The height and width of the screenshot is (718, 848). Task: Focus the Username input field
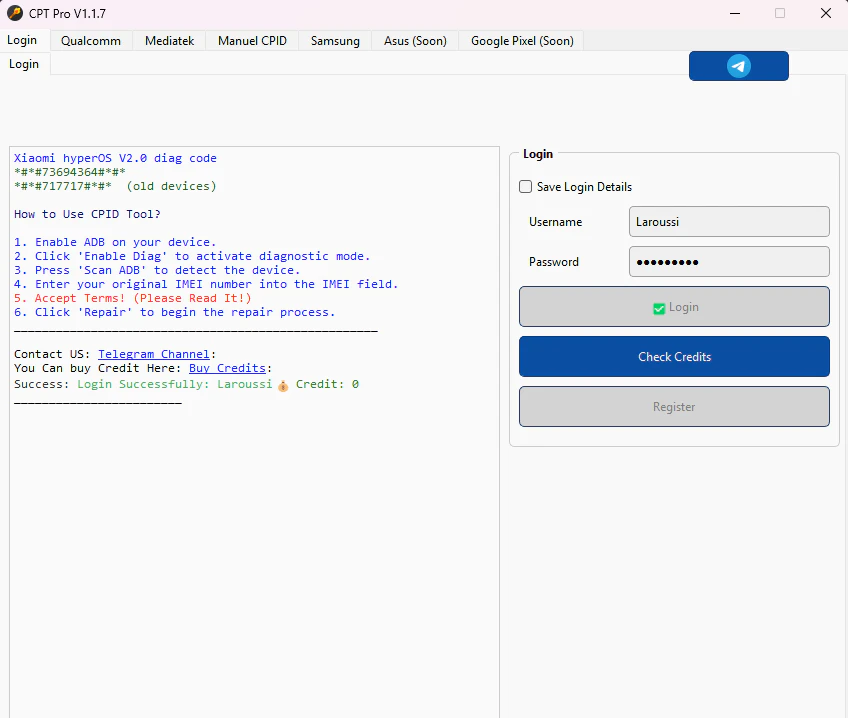tap(729, 222)
